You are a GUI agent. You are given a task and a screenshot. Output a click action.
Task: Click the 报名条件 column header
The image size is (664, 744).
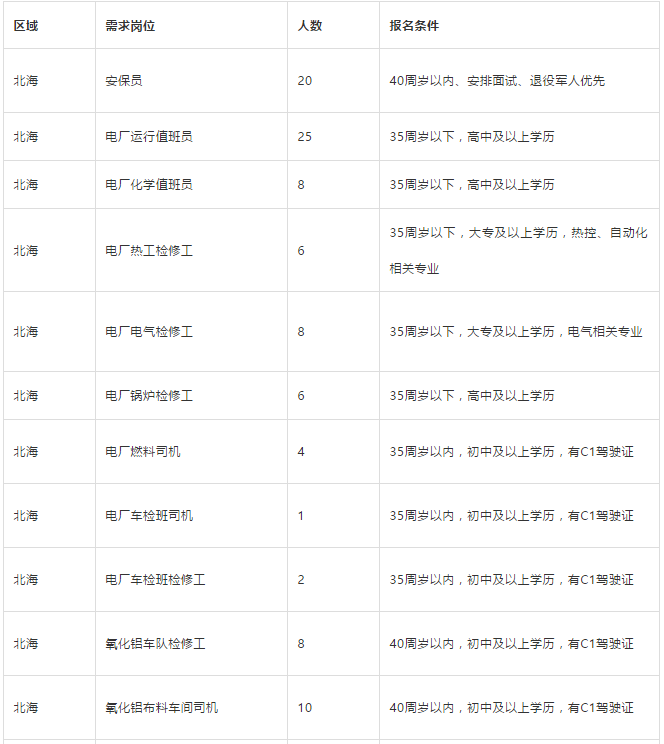(x=414, y=26)
